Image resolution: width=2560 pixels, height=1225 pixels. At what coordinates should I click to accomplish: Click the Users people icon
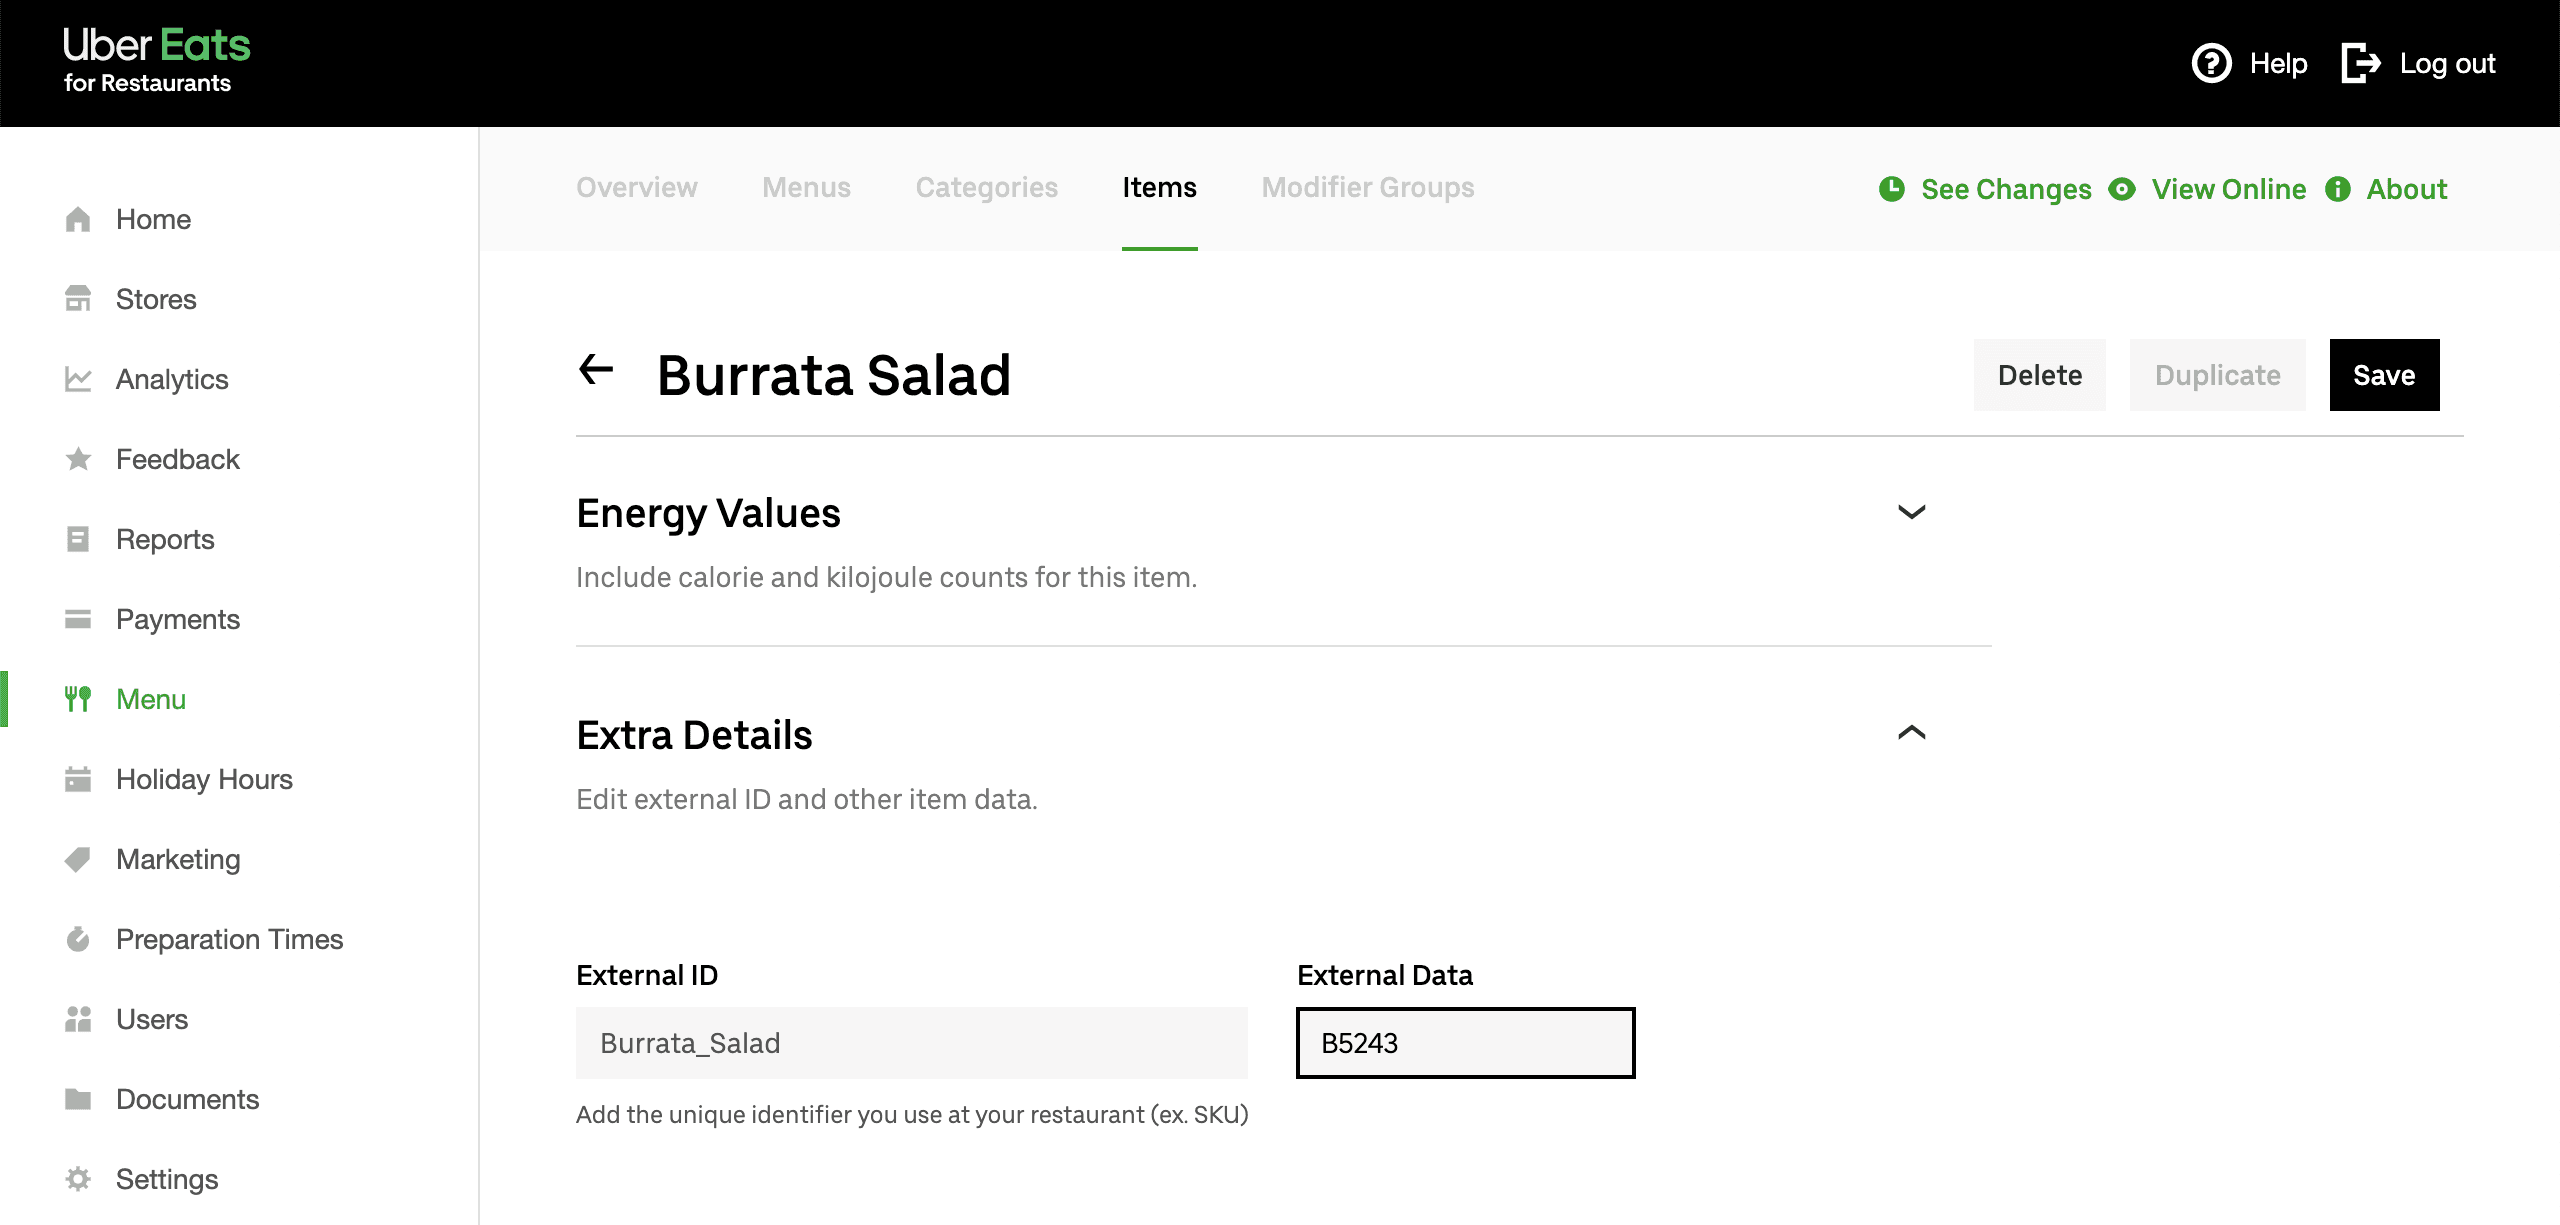pyautogui.click(x=78, y=1019)
